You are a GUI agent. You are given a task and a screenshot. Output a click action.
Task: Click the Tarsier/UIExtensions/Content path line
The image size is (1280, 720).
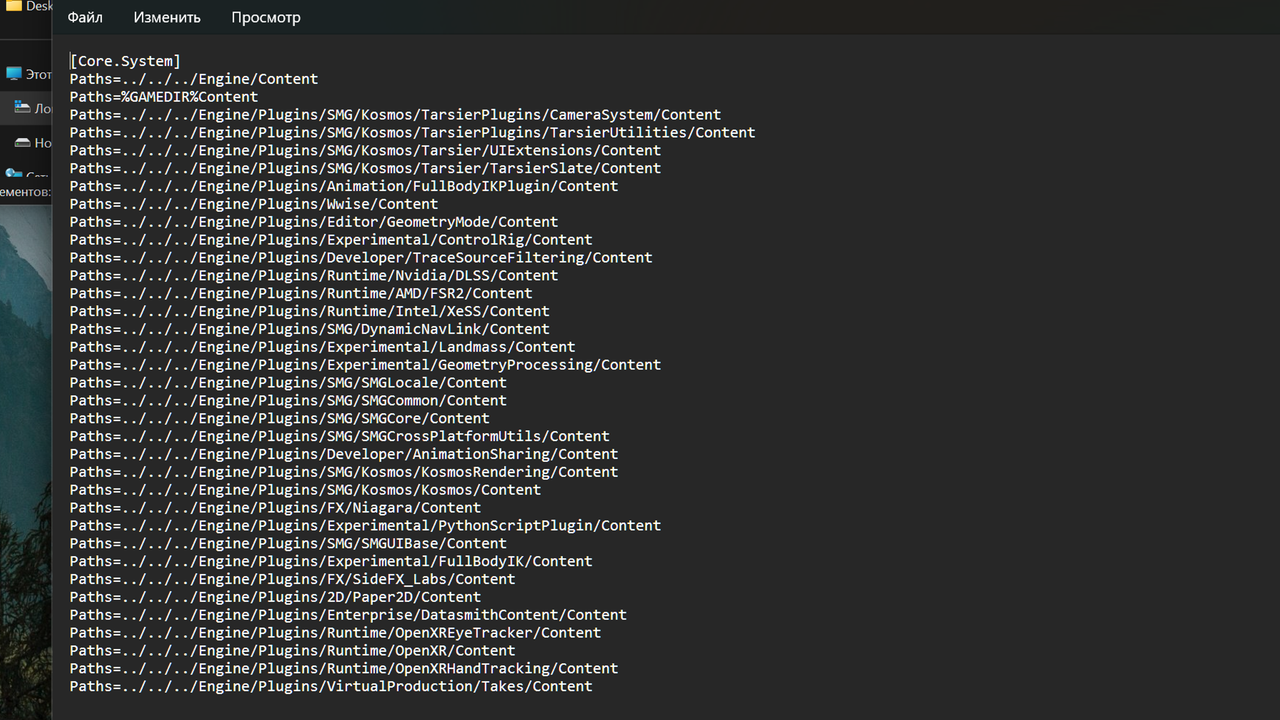click(x=365, y=151)
